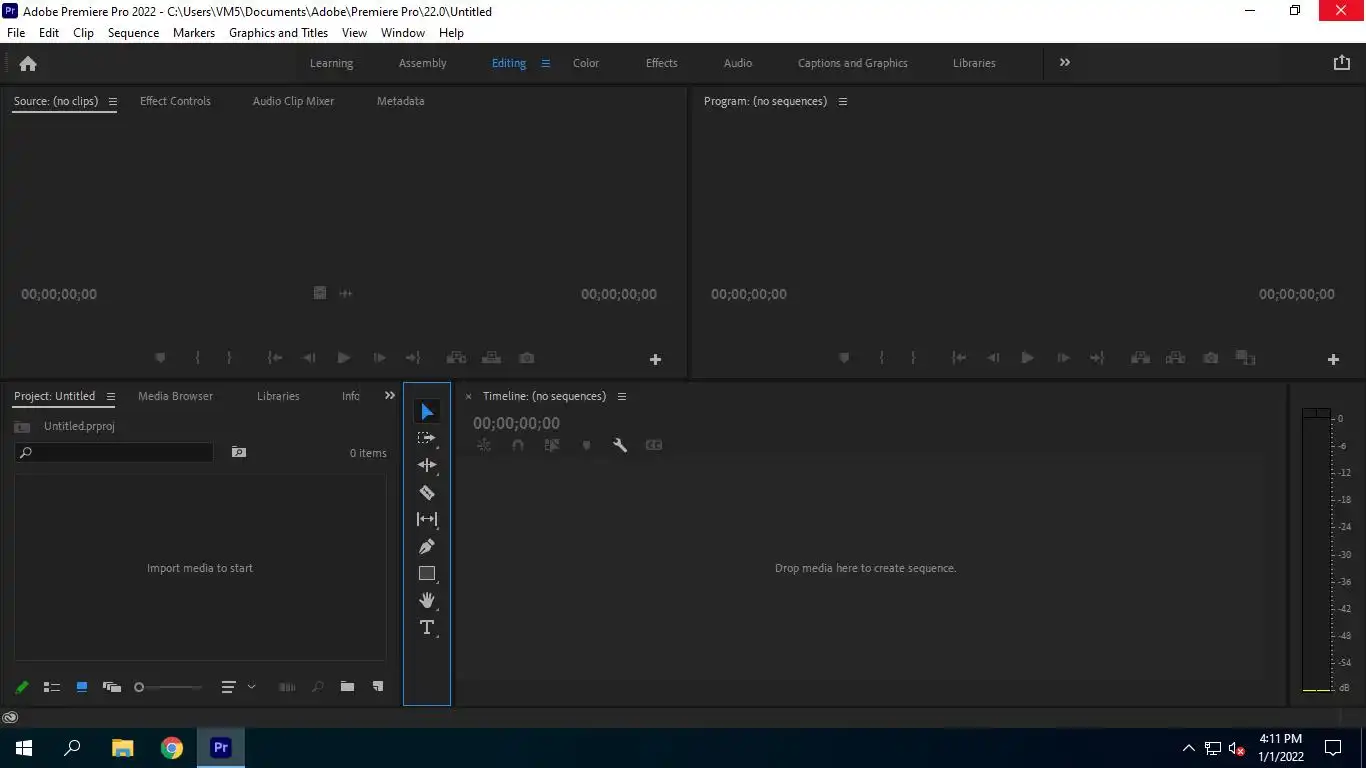The width and height of the screenshot is (1366, 768).
Task: Click Create New Search Bin icon
Action: pyautogui.click(x=238, y=452)
